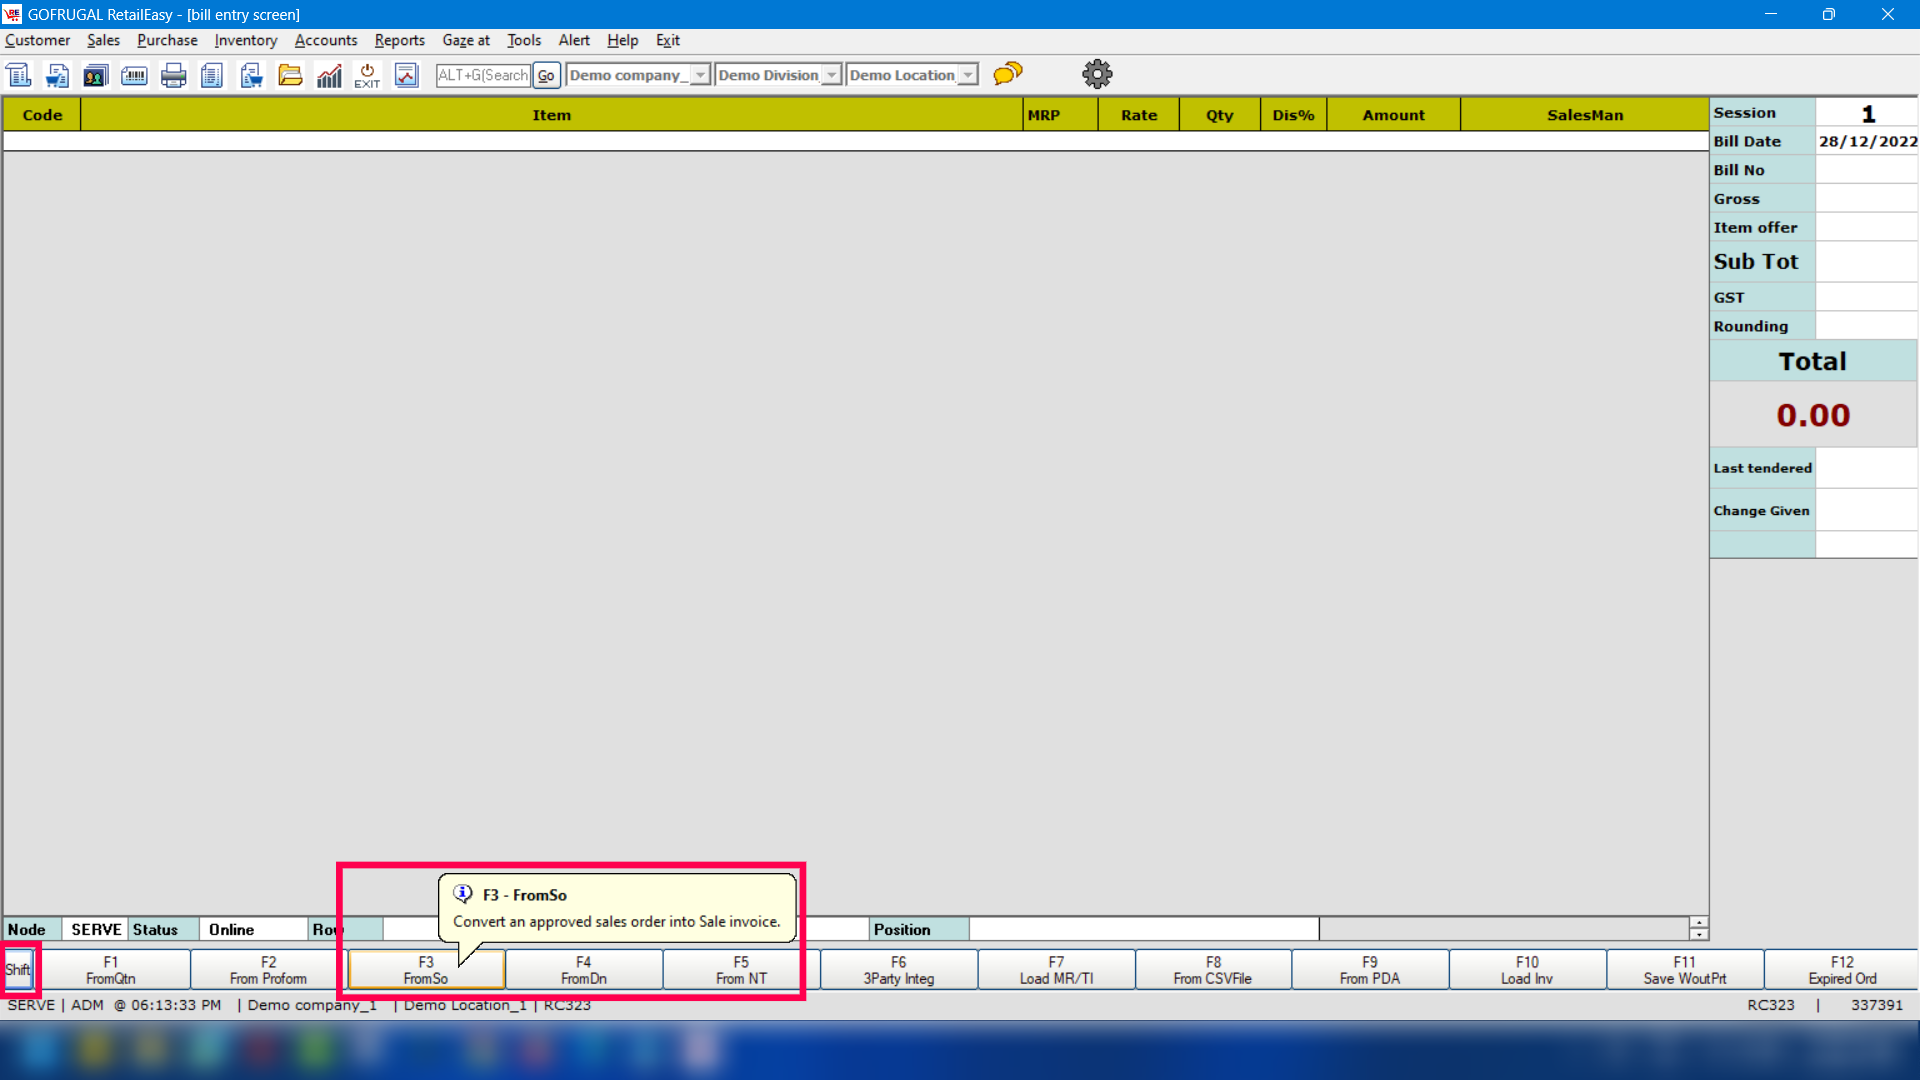Open the Reports menu
Image resolution: width=1920 pixels, height=1080 pixels.
(399, 40)
